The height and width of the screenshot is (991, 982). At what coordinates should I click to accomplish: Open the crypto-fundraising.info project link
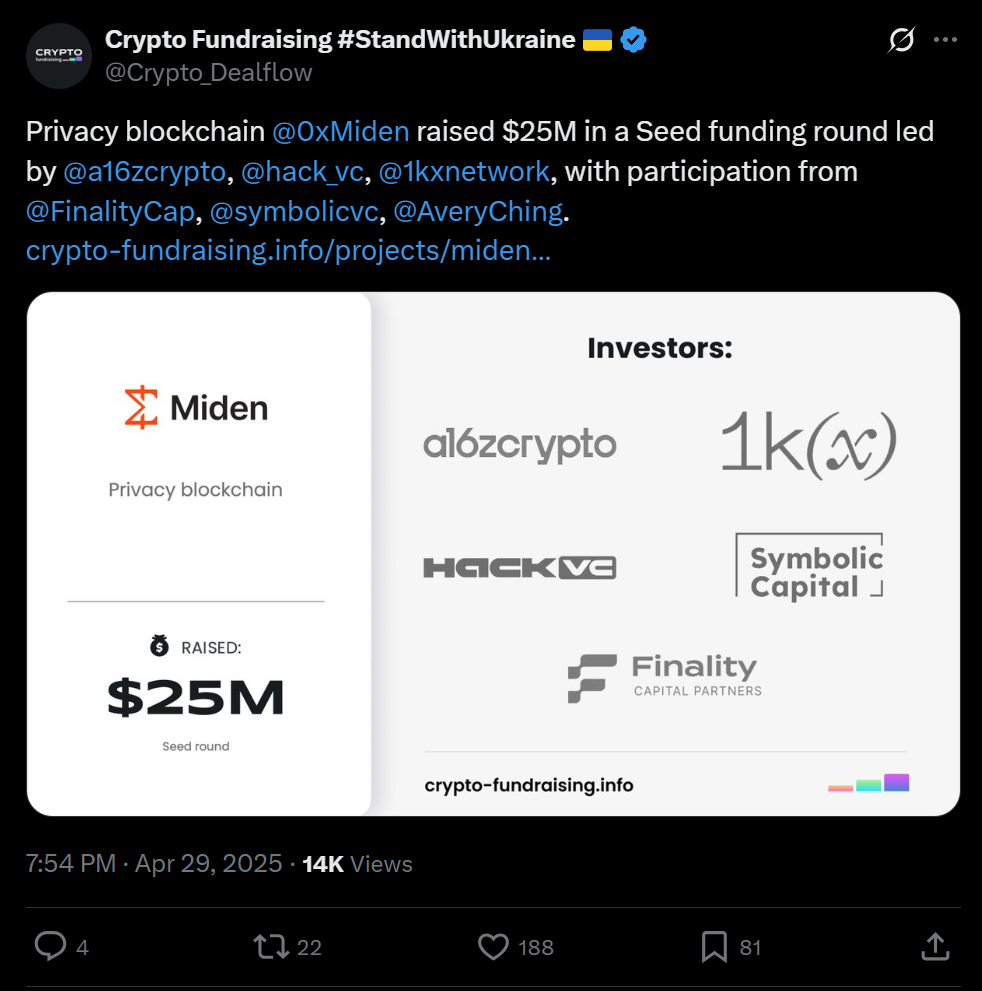288,251
